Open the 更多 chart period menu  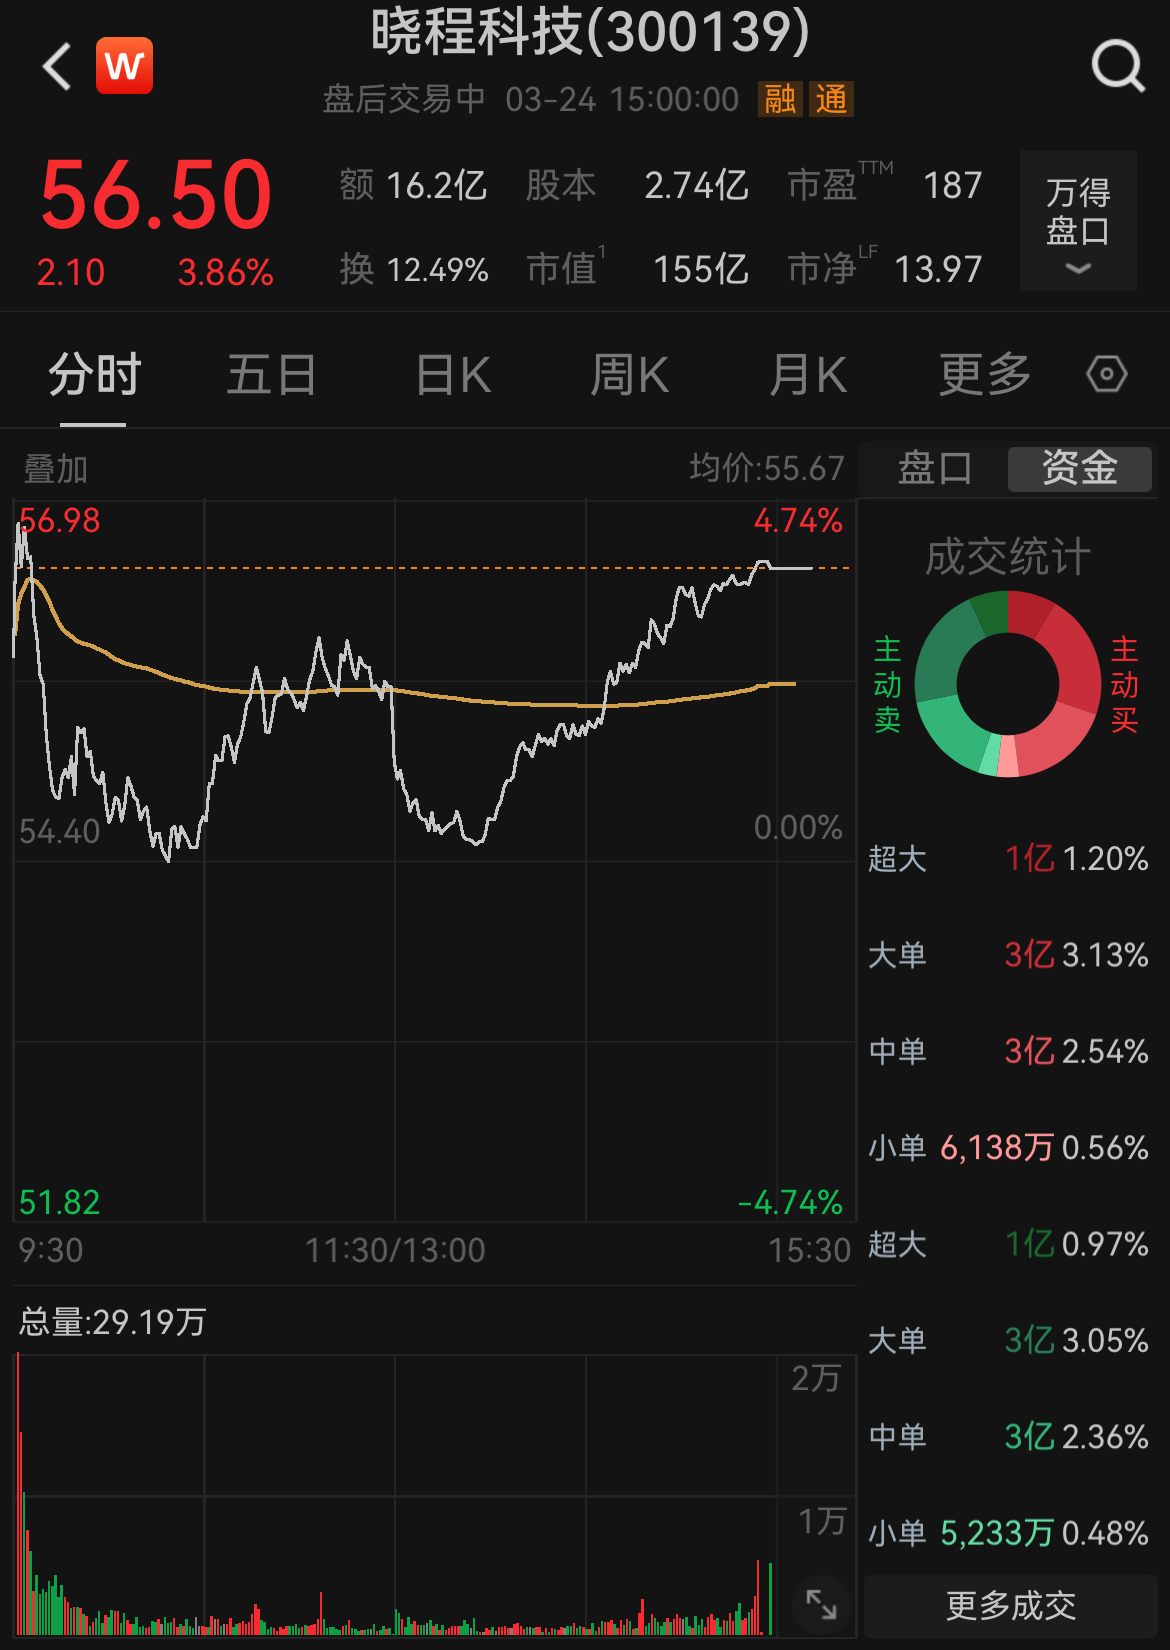[984, 375]
